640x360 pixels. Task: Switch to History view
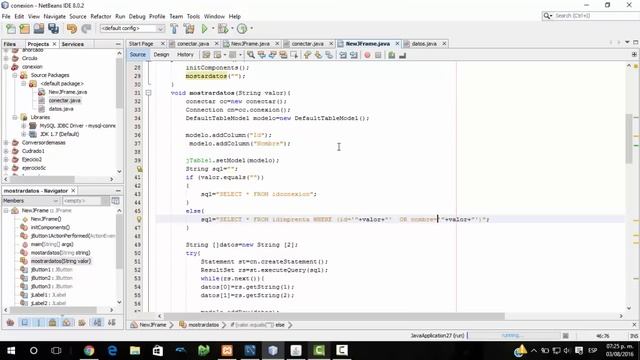[x=185, y=55]
